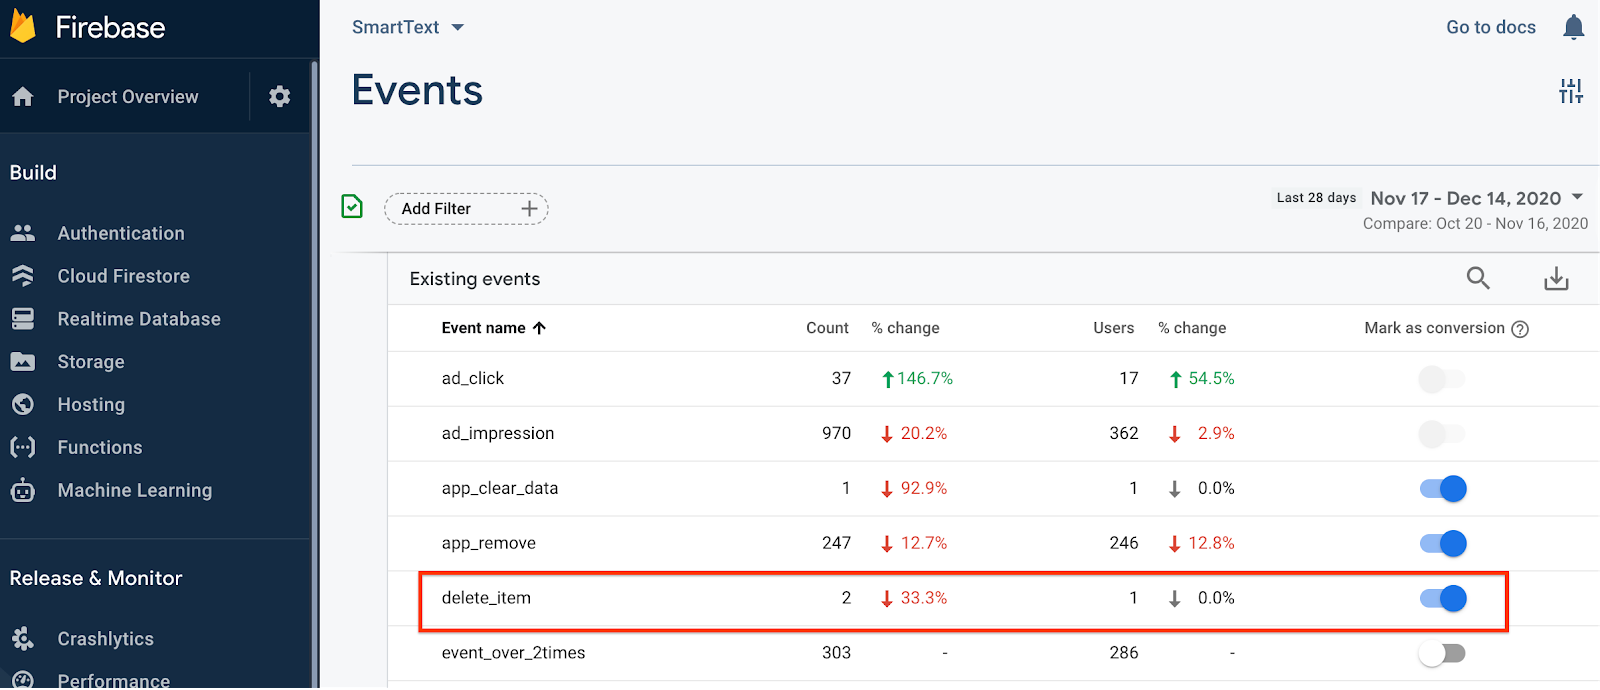Enable conversion toggle for event_over_2times
This screenshot has width=1600, height=690.
coord(1443,653)
